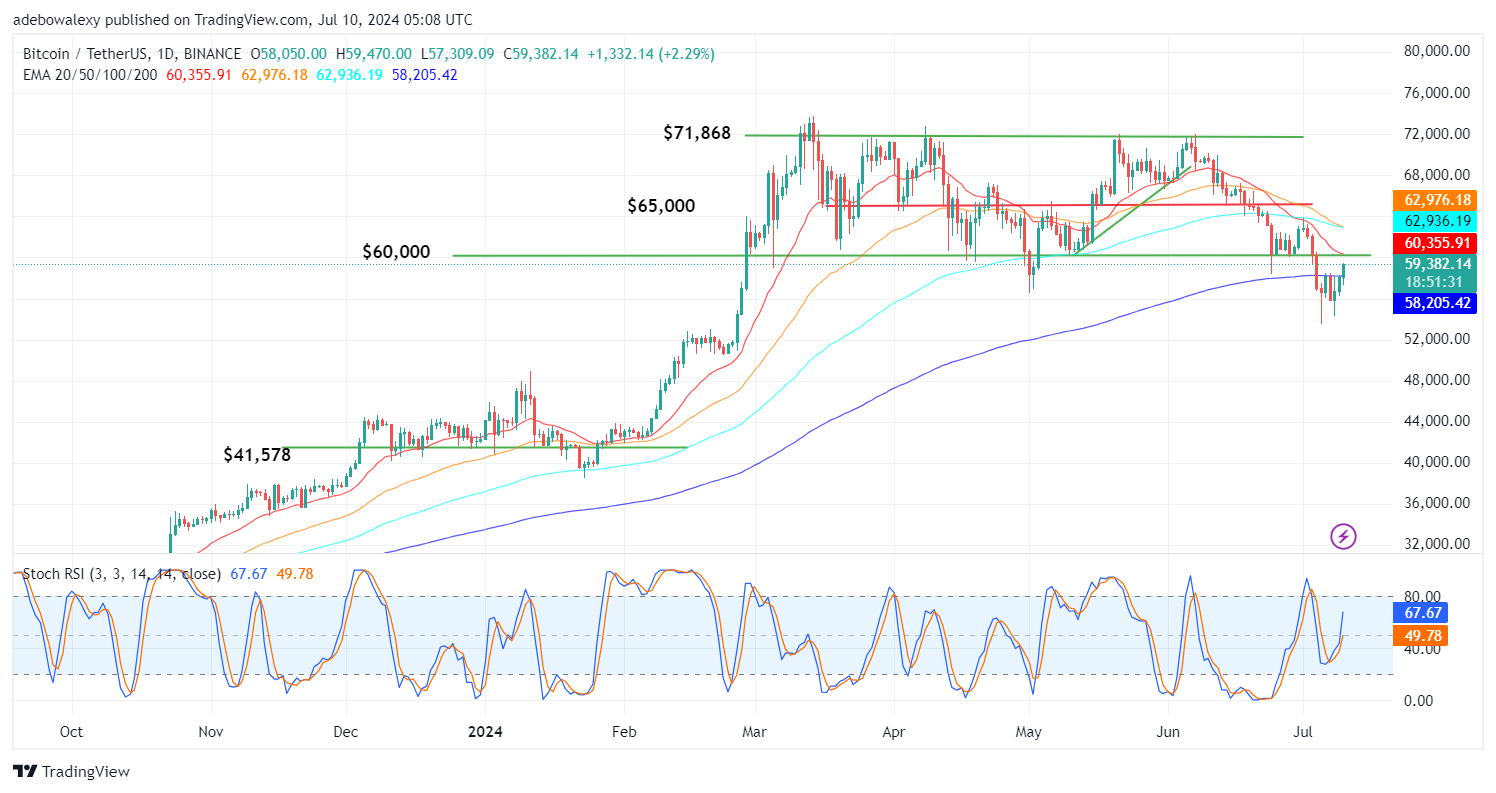
Task: Click the 80.00 Stoch RSI axis label
Action: (x=1424, y=597)
